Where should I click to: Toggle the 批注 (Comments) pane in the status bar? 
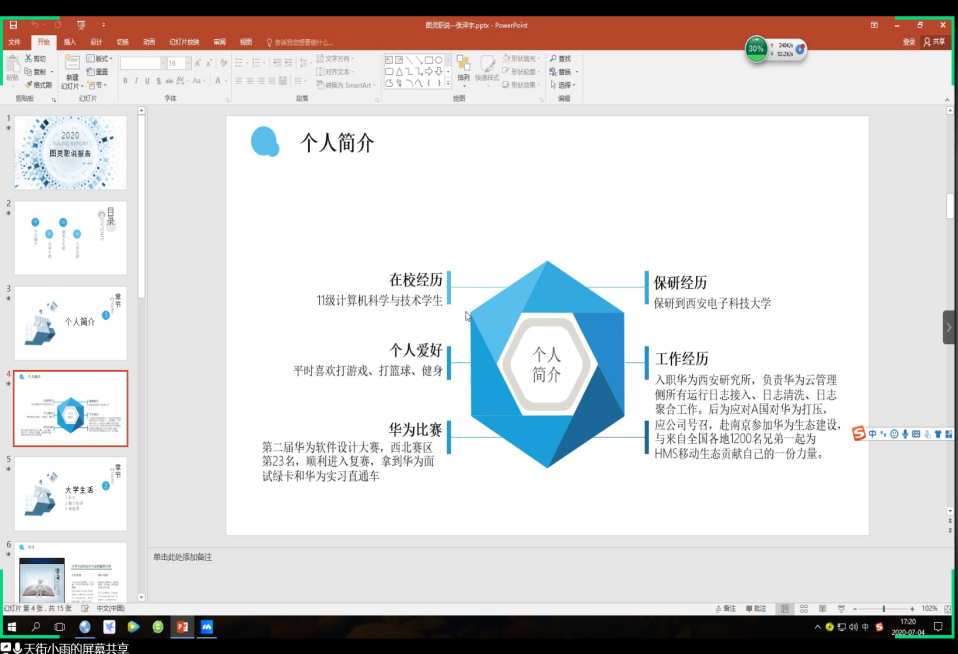pos(755,608)
